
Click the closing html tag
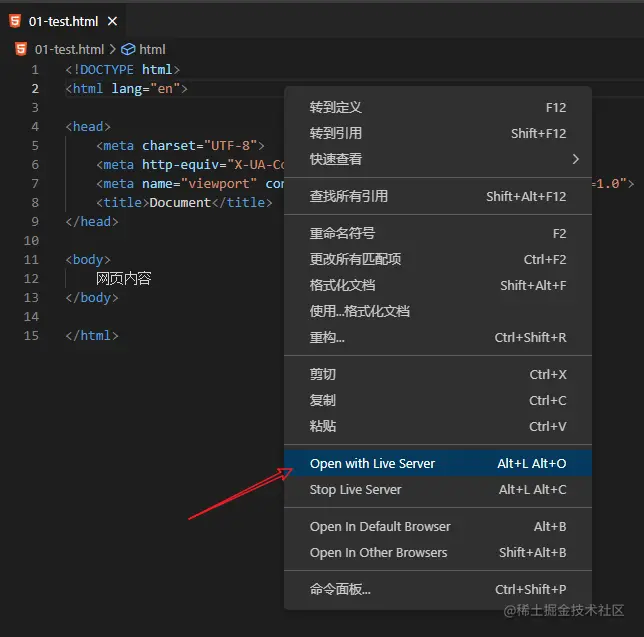point(92,336)
